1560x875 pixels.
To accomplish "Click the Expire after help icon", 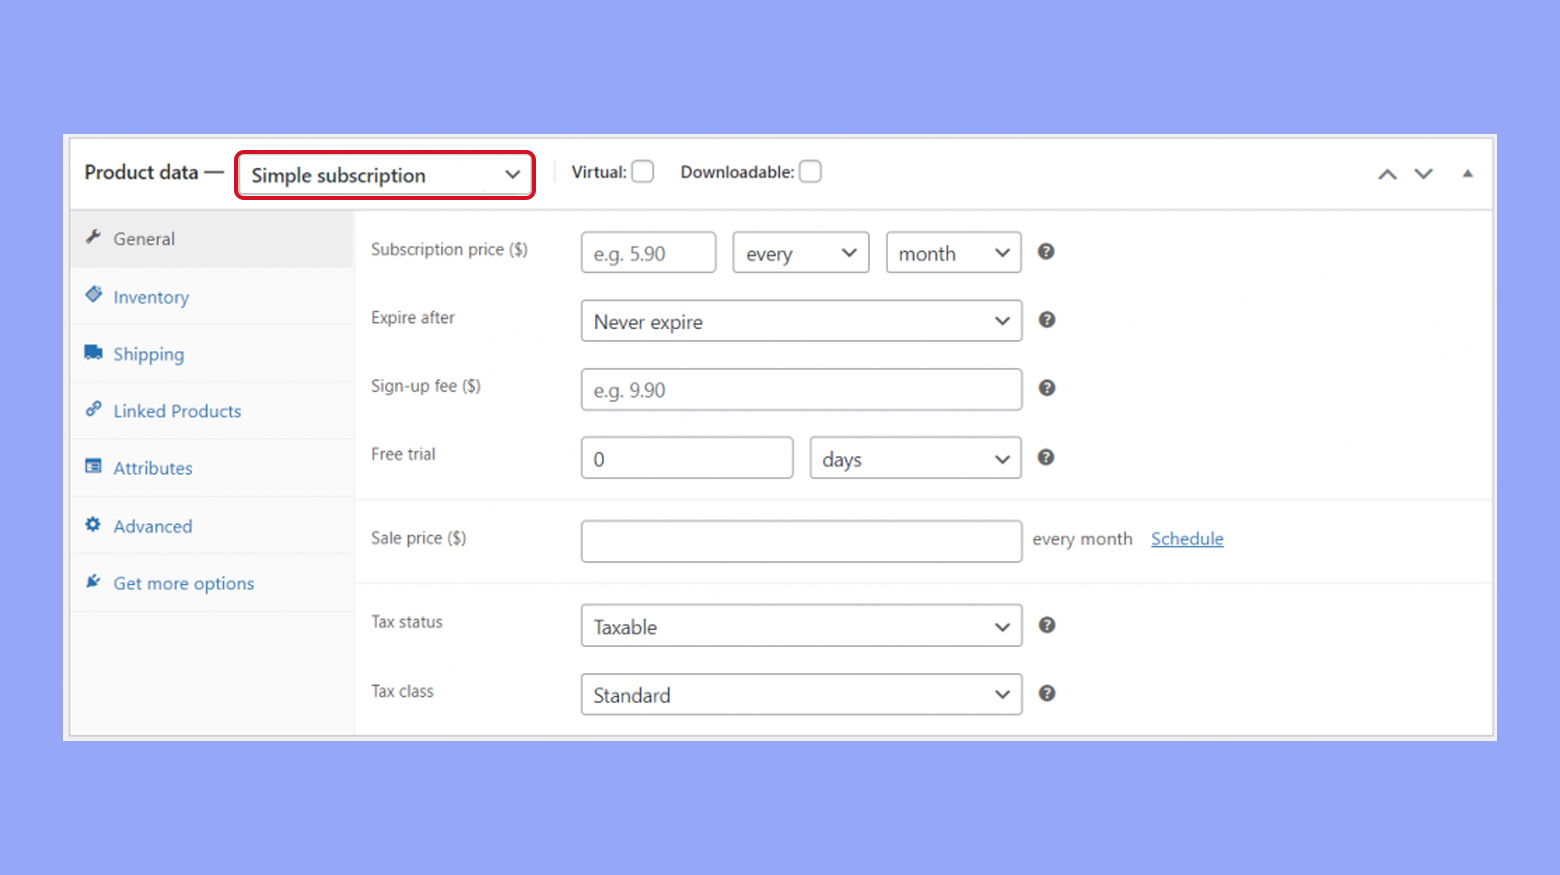I will tap(1046, 320).
